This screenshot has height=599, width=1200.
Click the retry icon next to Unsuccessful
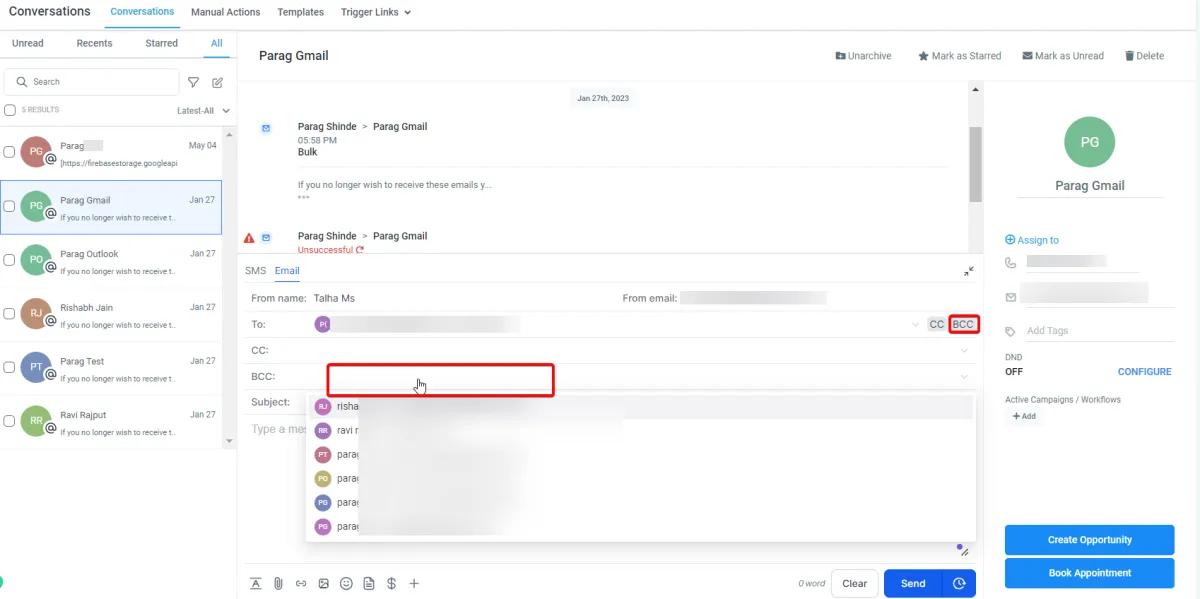point(360,250)
